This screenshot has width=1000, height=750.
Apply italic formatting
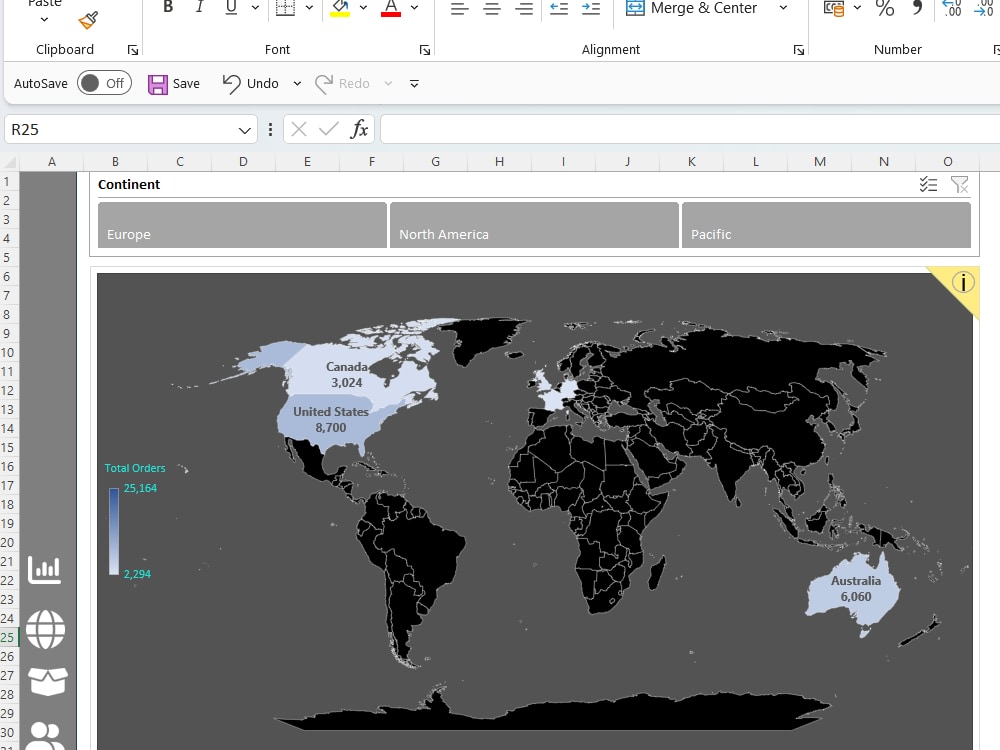click(x=200, y=7)
